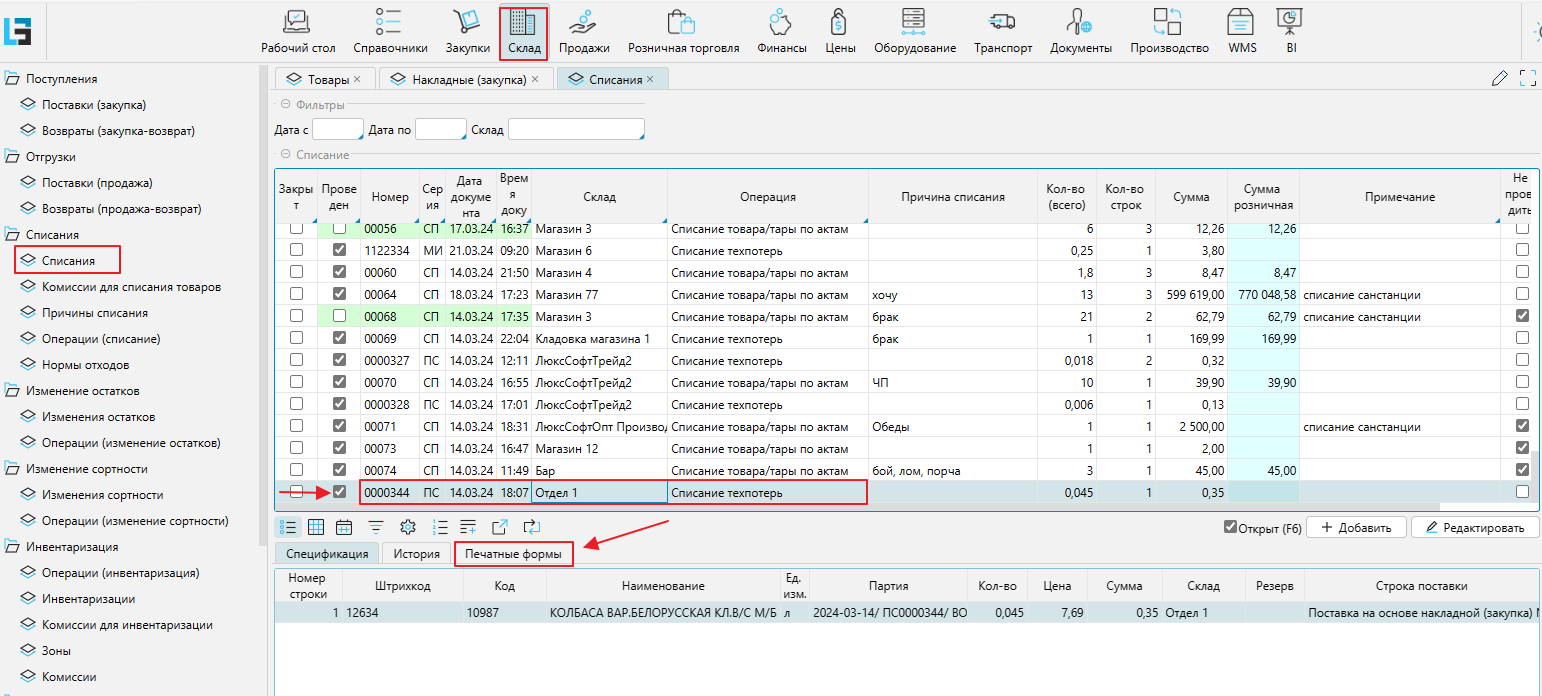1542x696 pixels.
Task: Toggle the Открыт (F6) checkbox
Action: click(x=1230, y=528)
